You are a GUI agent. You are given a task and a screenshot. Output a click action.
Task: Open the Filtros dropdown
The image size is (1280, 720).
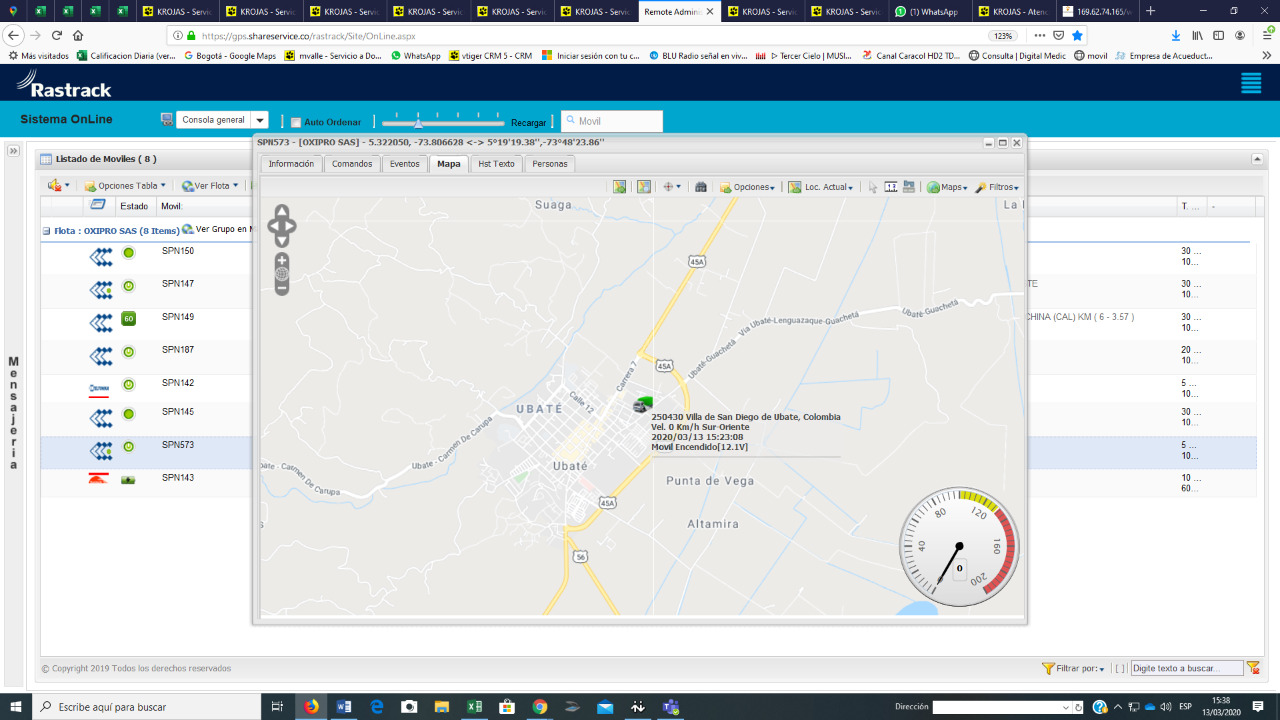click(x=997, y=187)
